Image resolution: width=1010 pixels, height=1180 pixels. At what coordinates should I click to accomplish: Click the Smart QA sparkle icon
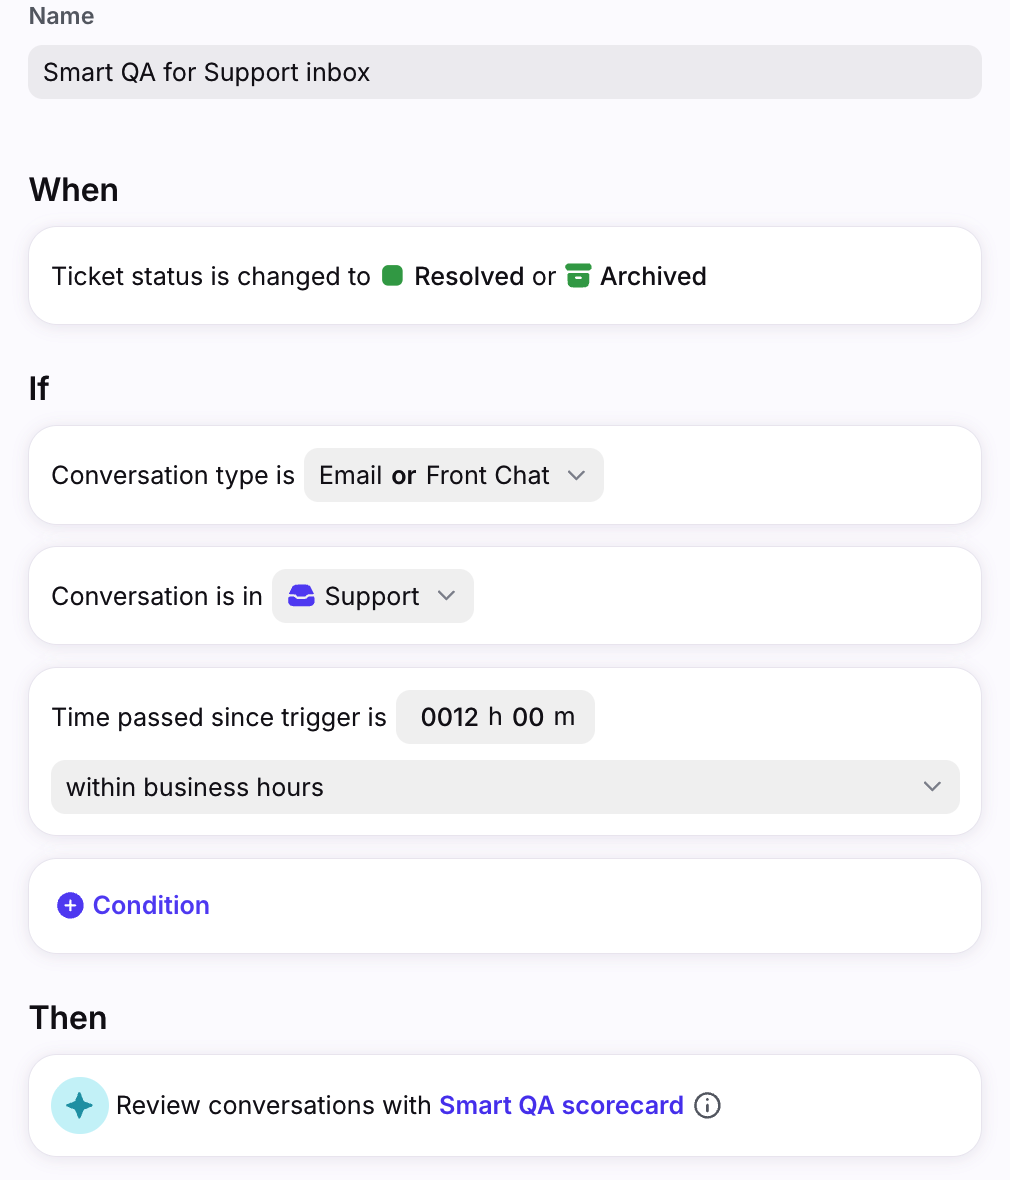[80, 1105]
